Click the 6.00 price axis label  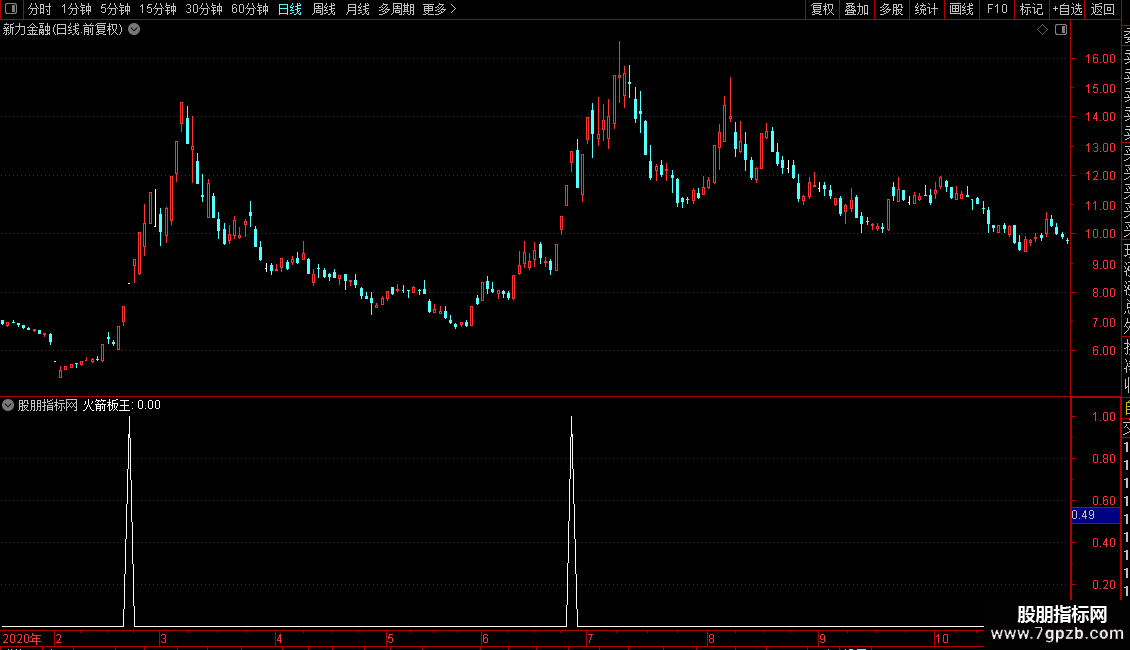tap(1103, 350)
